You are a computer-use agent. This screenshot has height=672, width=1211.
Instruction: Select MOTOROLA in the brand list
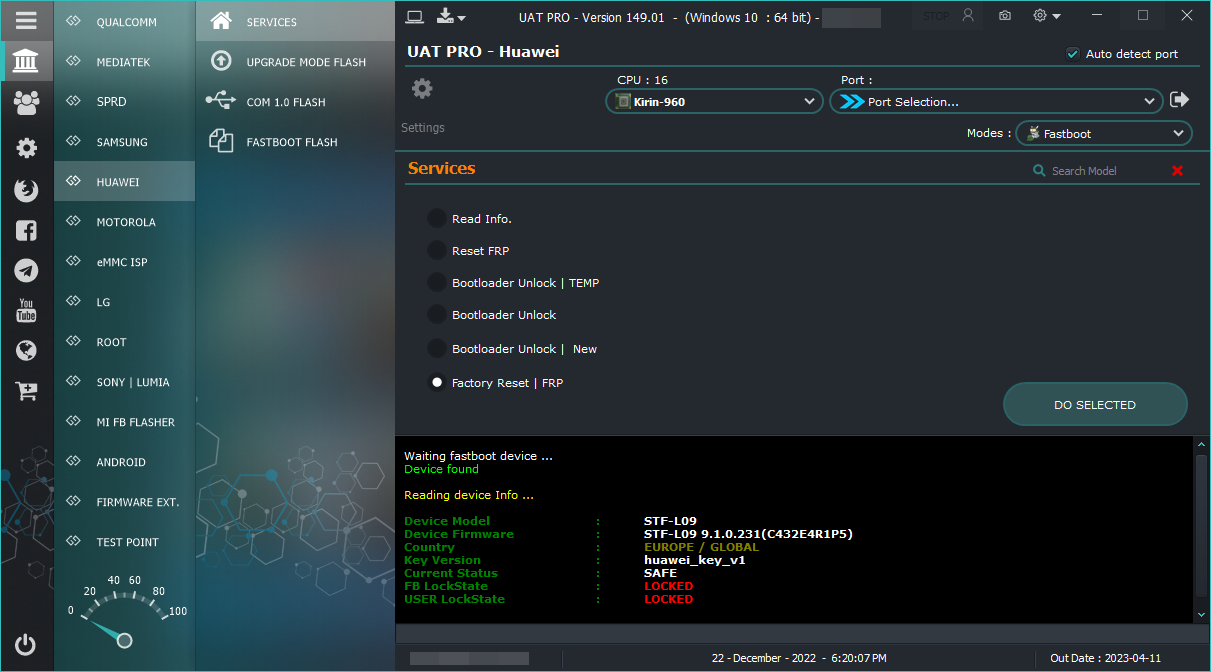124,221
